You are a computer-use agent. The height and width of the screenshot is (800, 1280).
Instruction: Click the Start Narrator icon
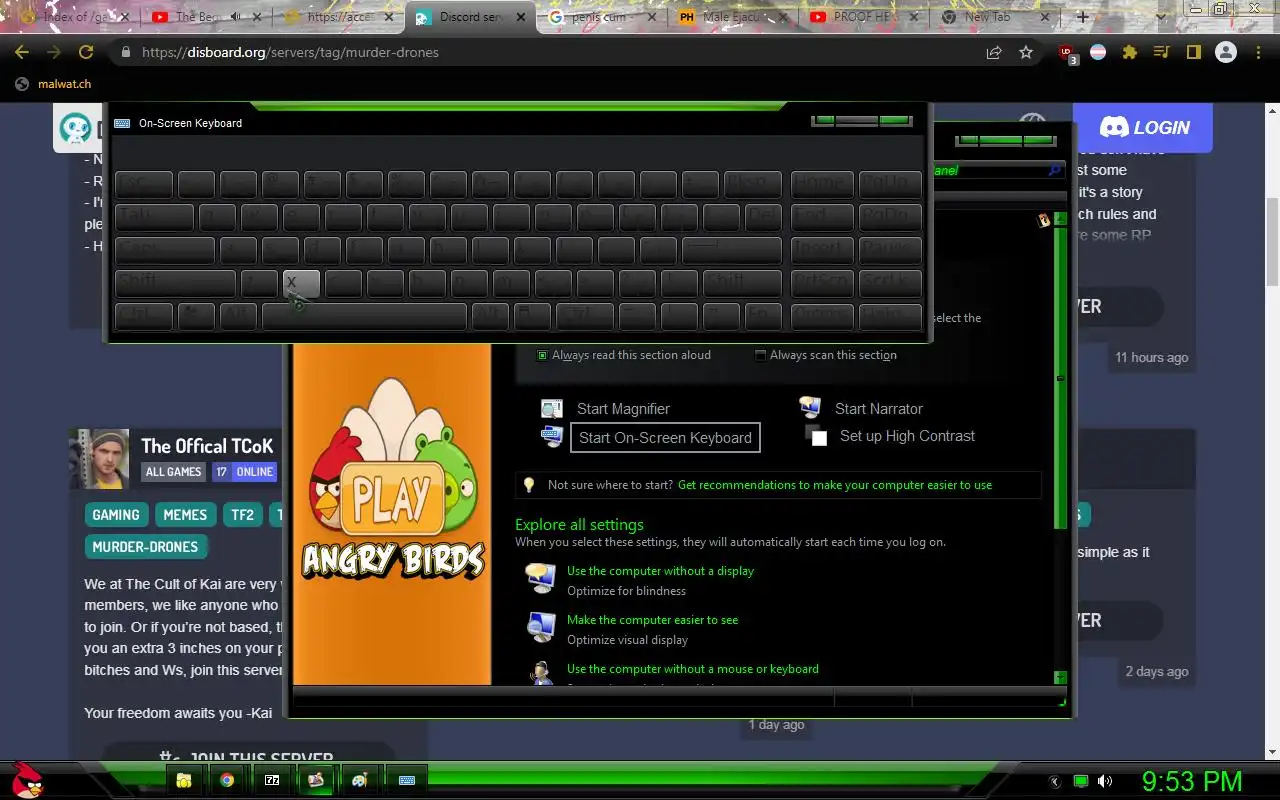(810, 407)
